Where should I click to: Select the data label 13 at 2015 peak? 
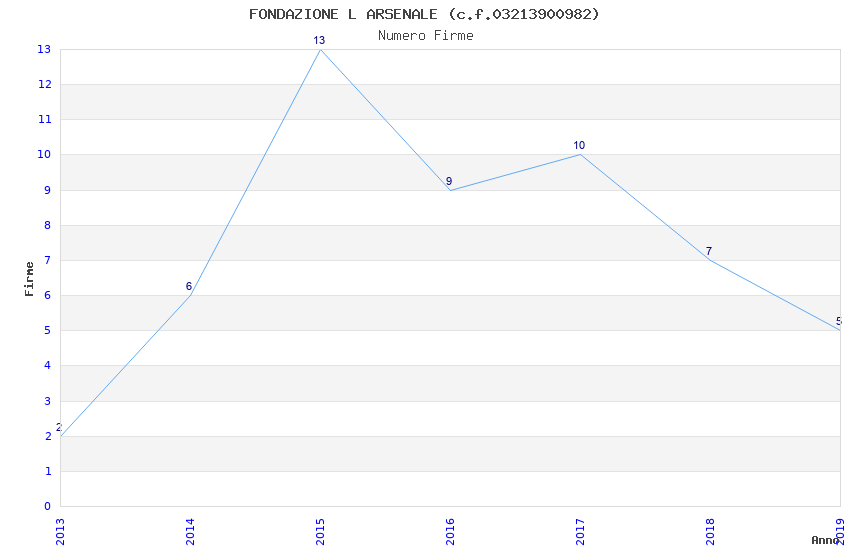click(319, 40)
